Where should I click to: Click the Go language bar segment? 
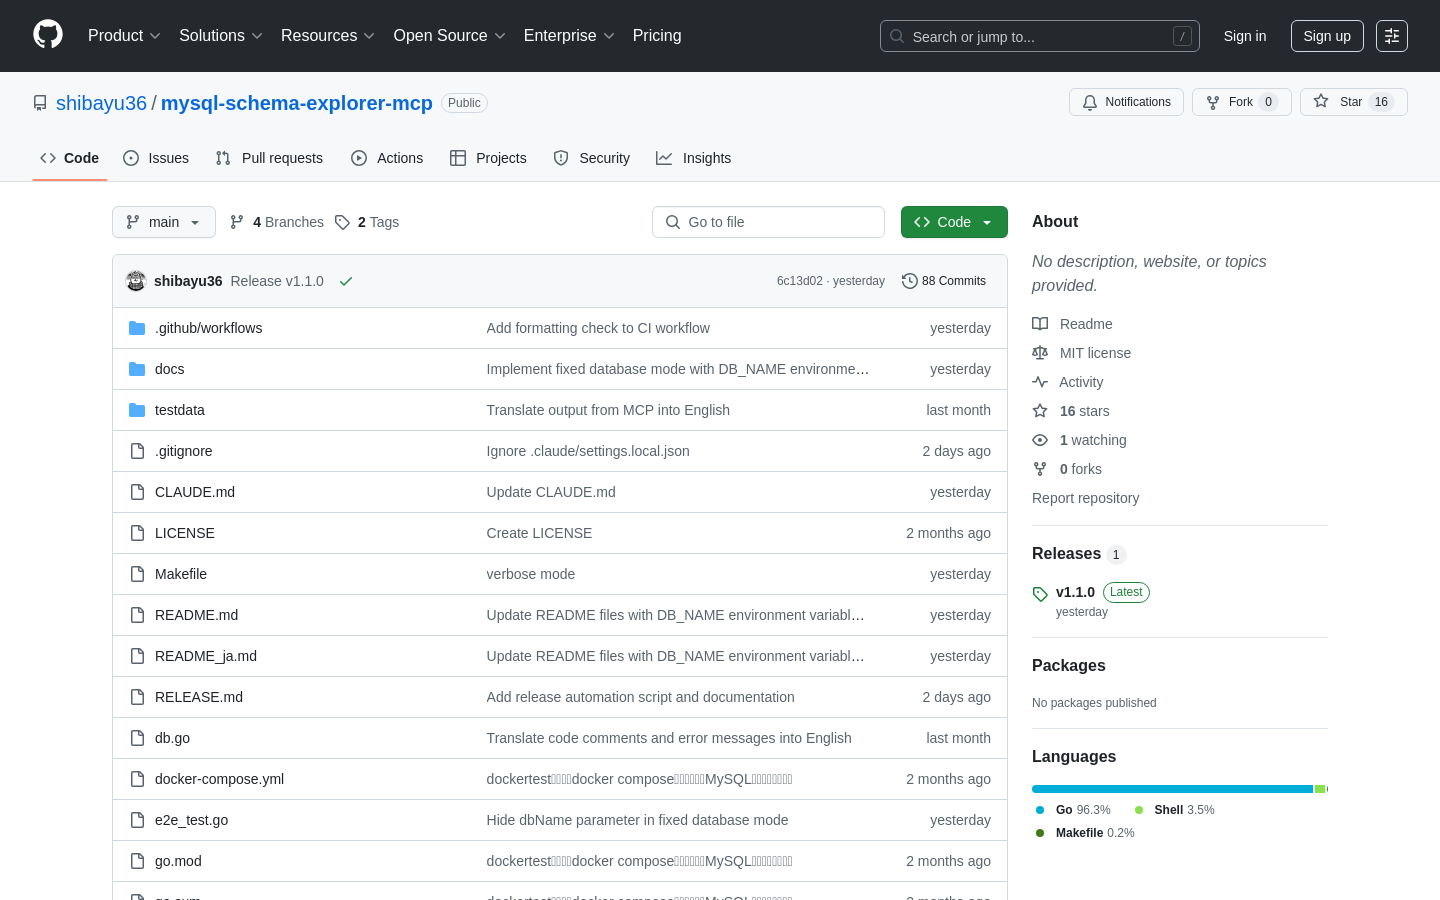[1172, 789]
